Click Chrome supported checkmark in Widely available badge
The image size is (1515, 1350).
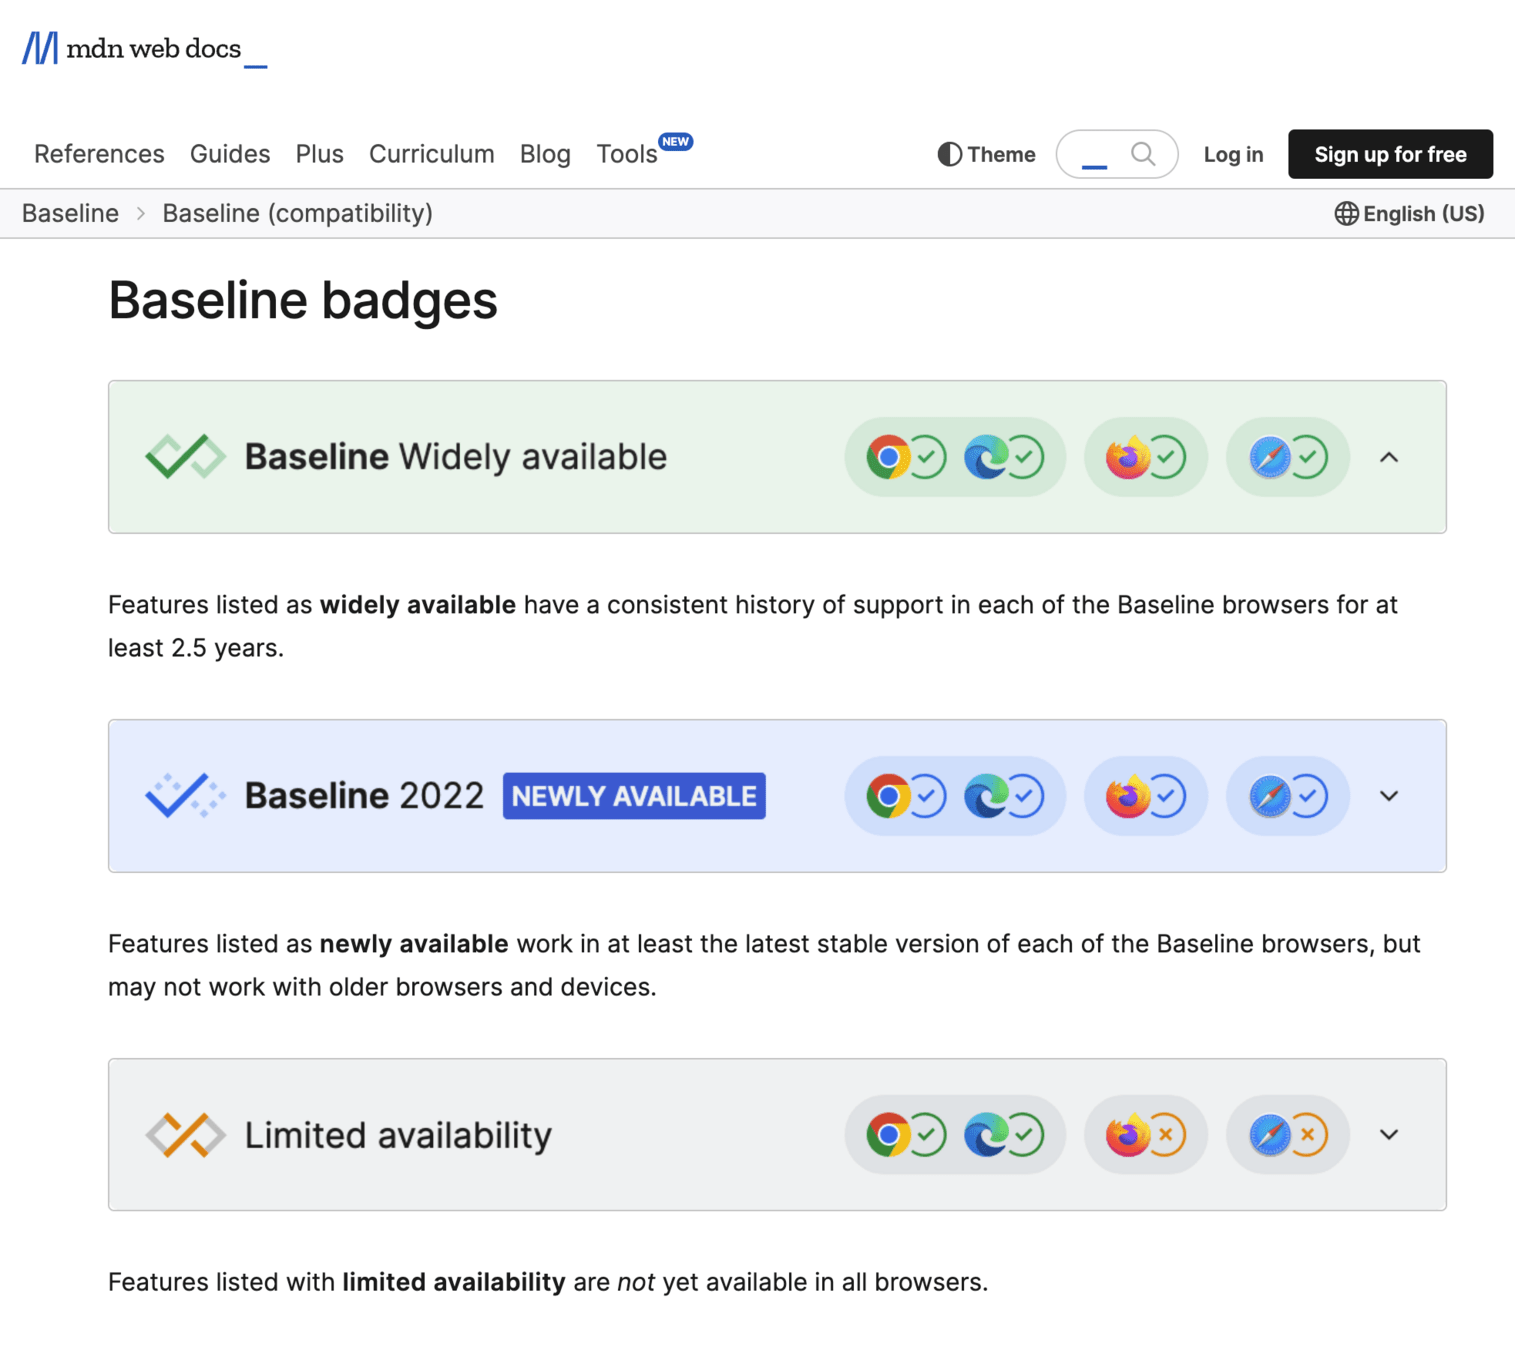click(x=927, y=457)
